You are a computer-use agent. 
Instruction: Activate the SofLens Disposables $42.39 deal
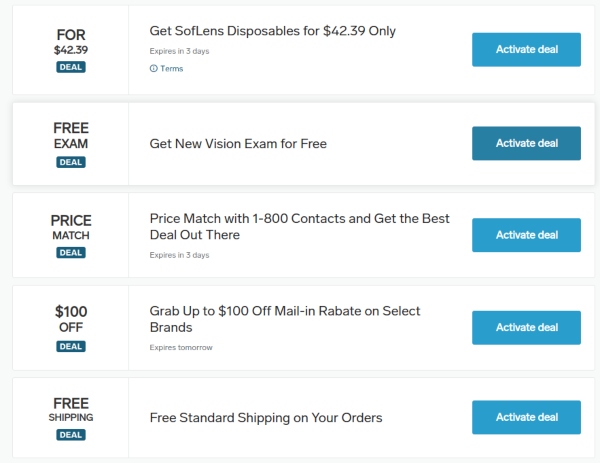point(526,49)
